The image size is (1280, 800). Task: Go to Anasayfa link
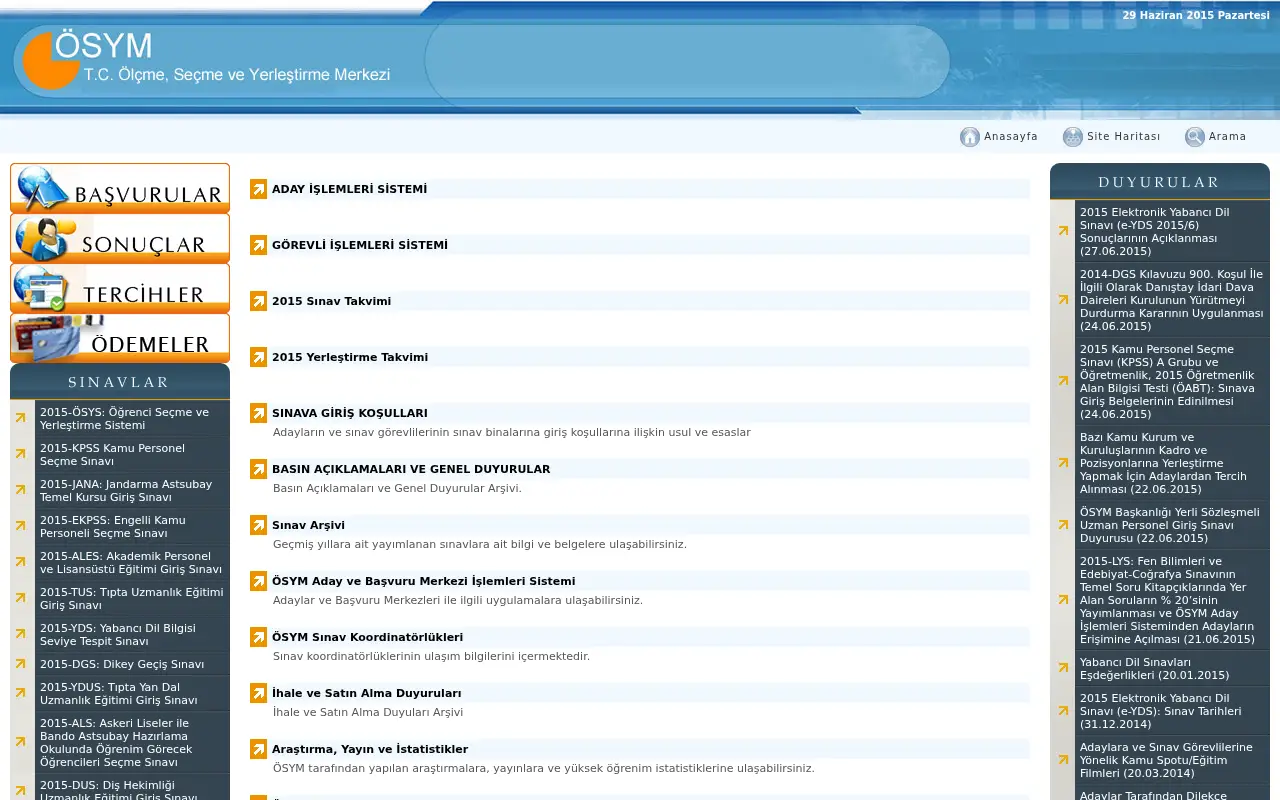[1011, 137]
